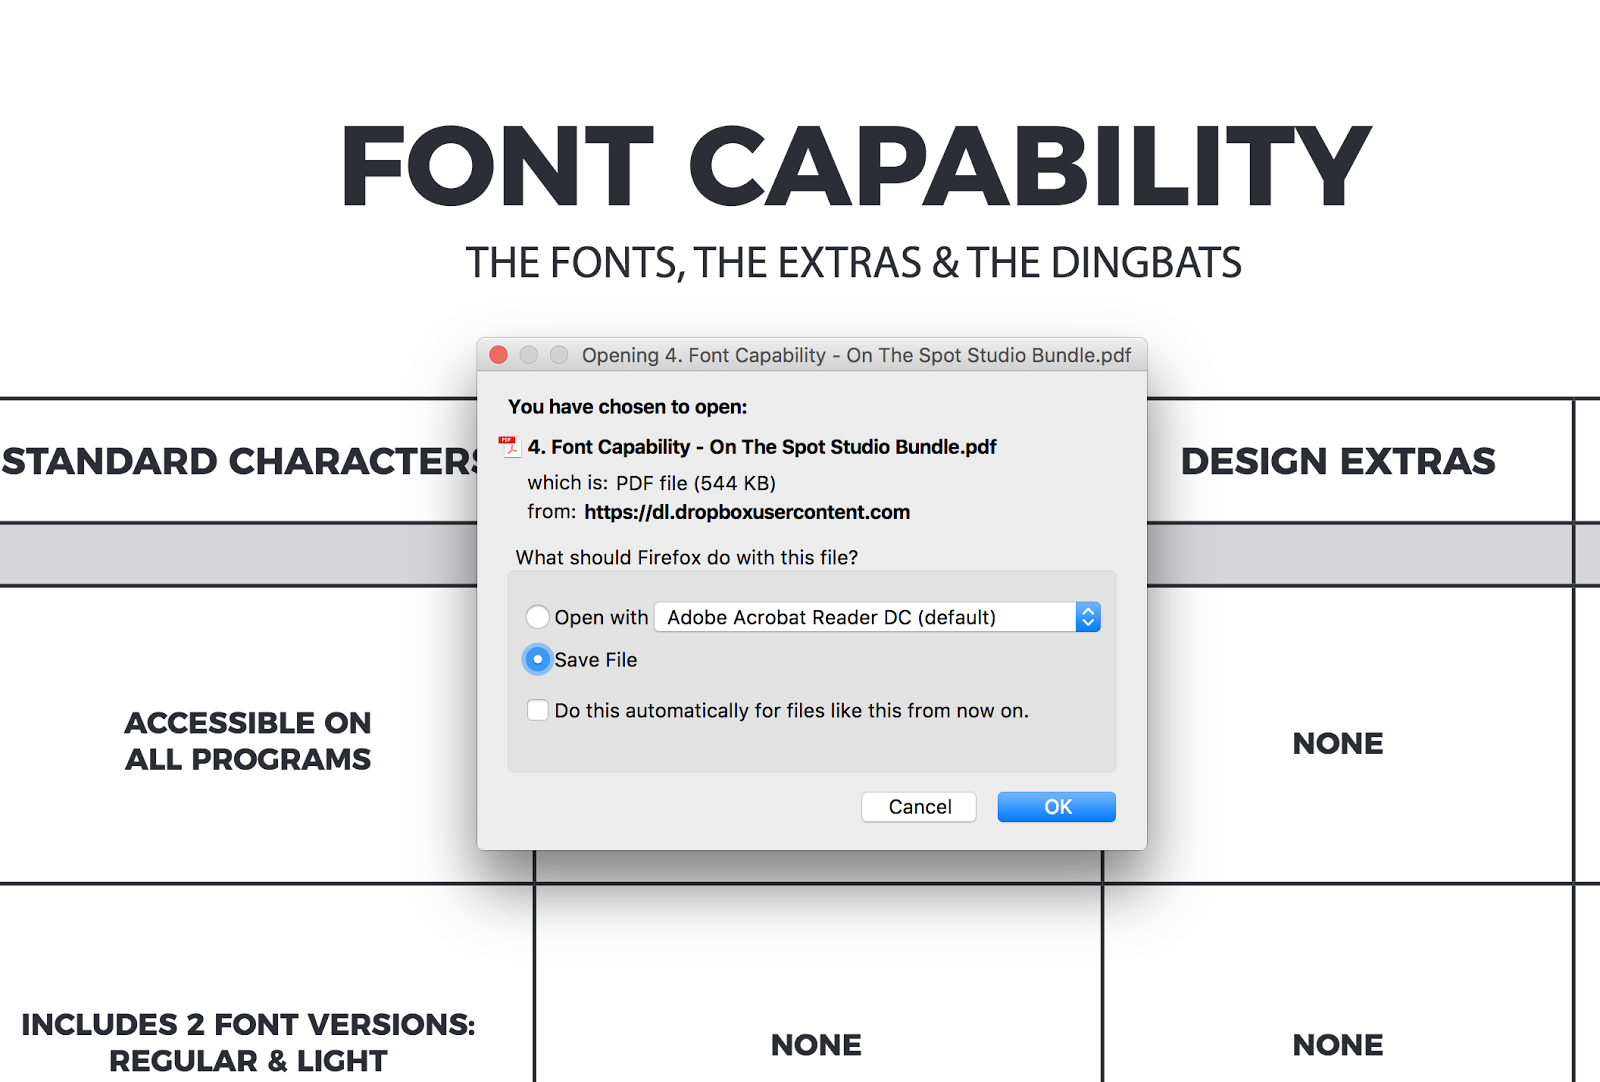
Task: Click the blue chevron on the application selector
Action: tap(1087, 617)
